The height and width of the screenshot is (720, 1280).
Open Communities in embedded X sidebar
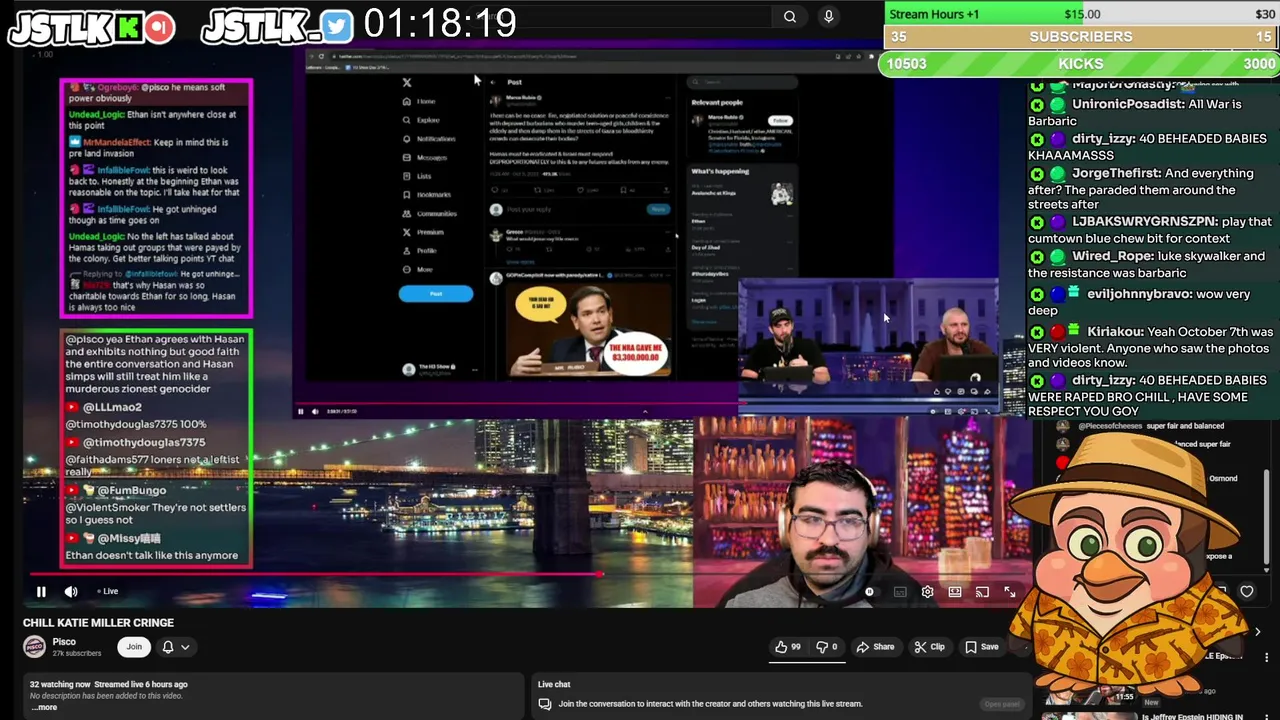[x=430, y=213]
